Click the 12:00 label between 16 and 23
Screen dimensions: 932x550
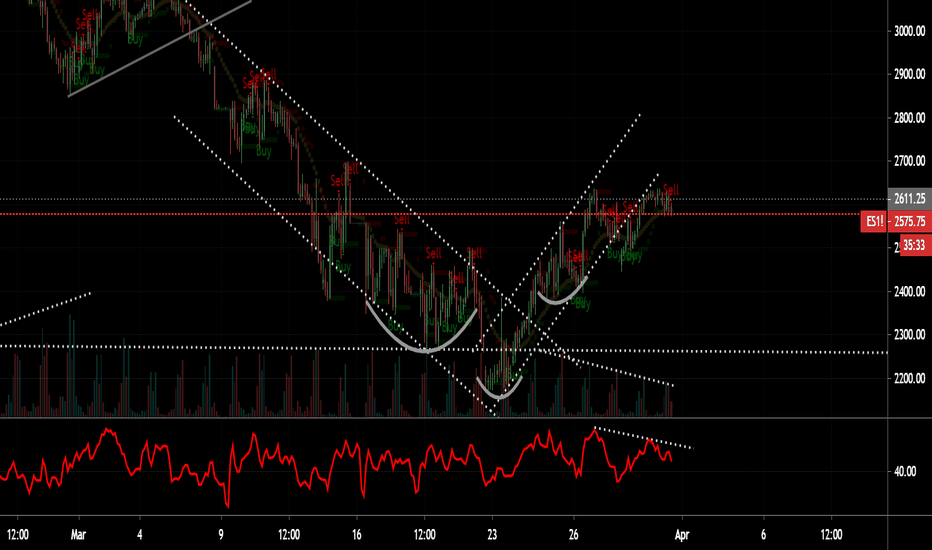[424, 535]
